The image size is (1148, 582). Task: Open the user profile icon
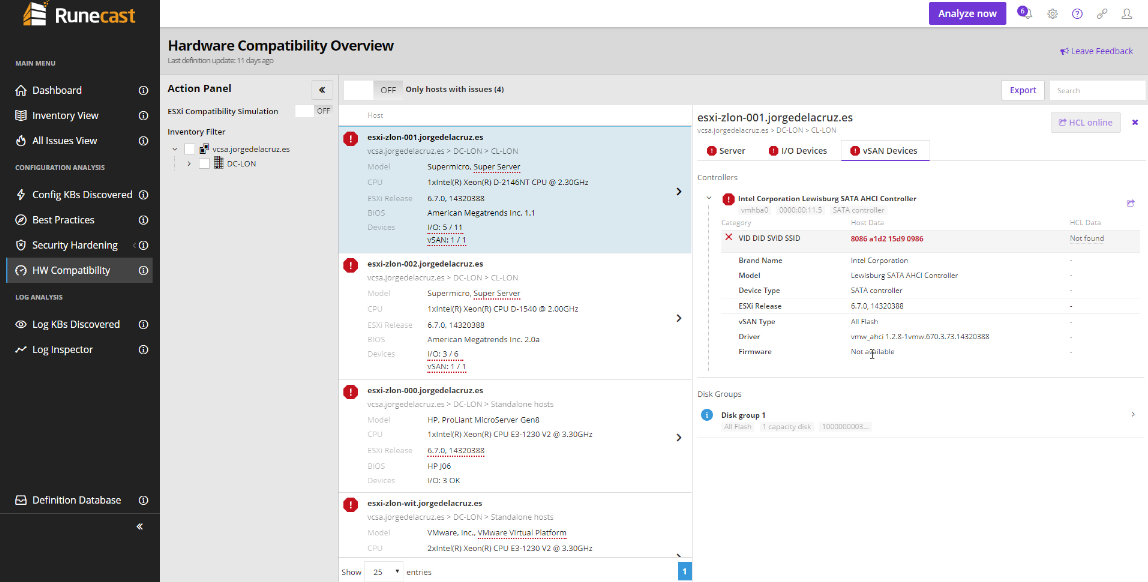[x=1126, y=14]
